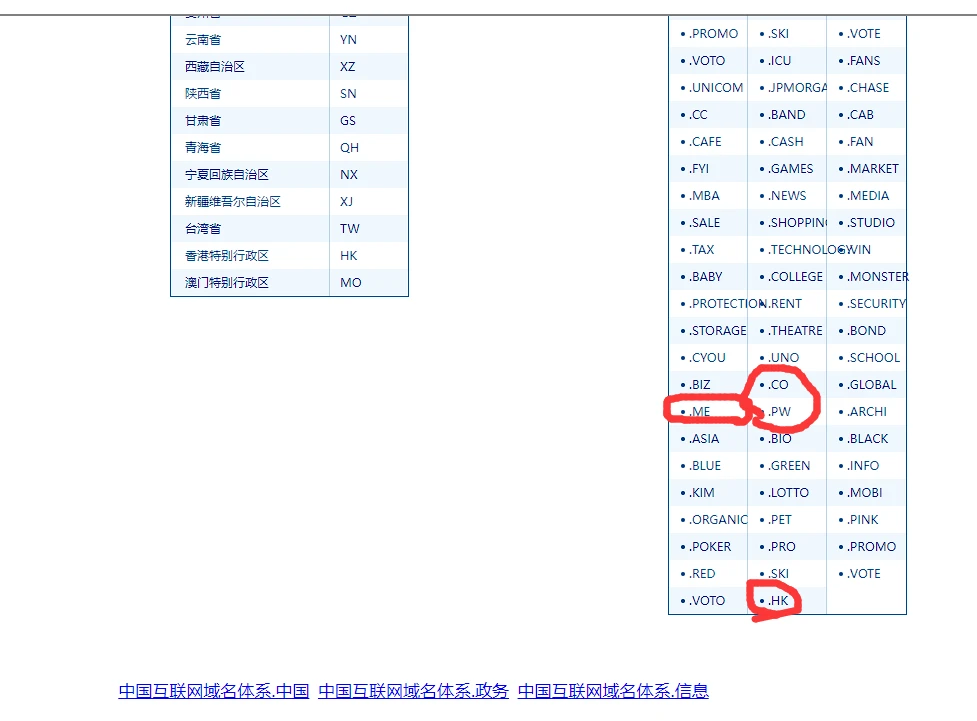The image size is (977, 721).
Task: Click the TW code cell
Action: tap(369, 229)
